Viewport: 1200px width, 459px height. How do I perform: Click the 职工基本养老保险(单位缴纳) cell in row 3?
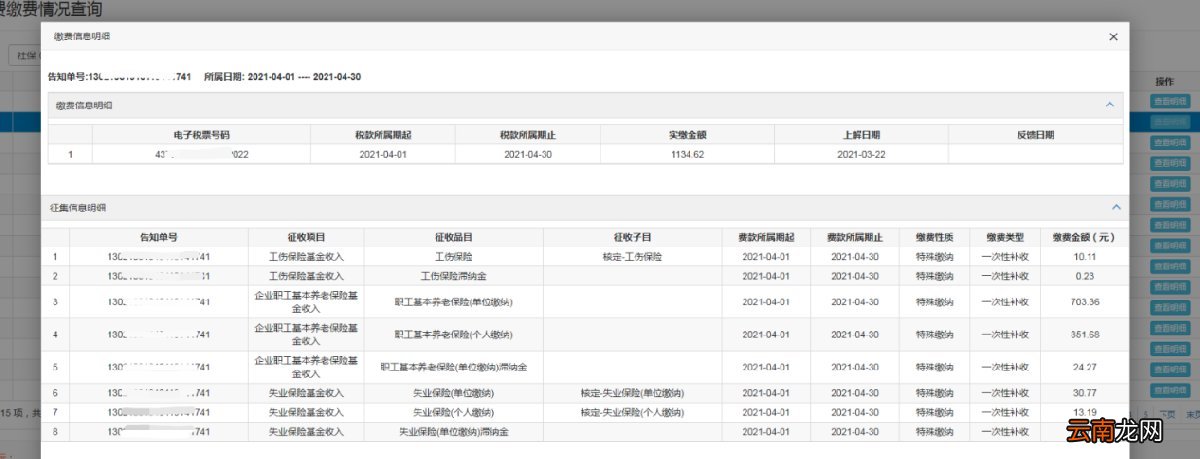453,302
